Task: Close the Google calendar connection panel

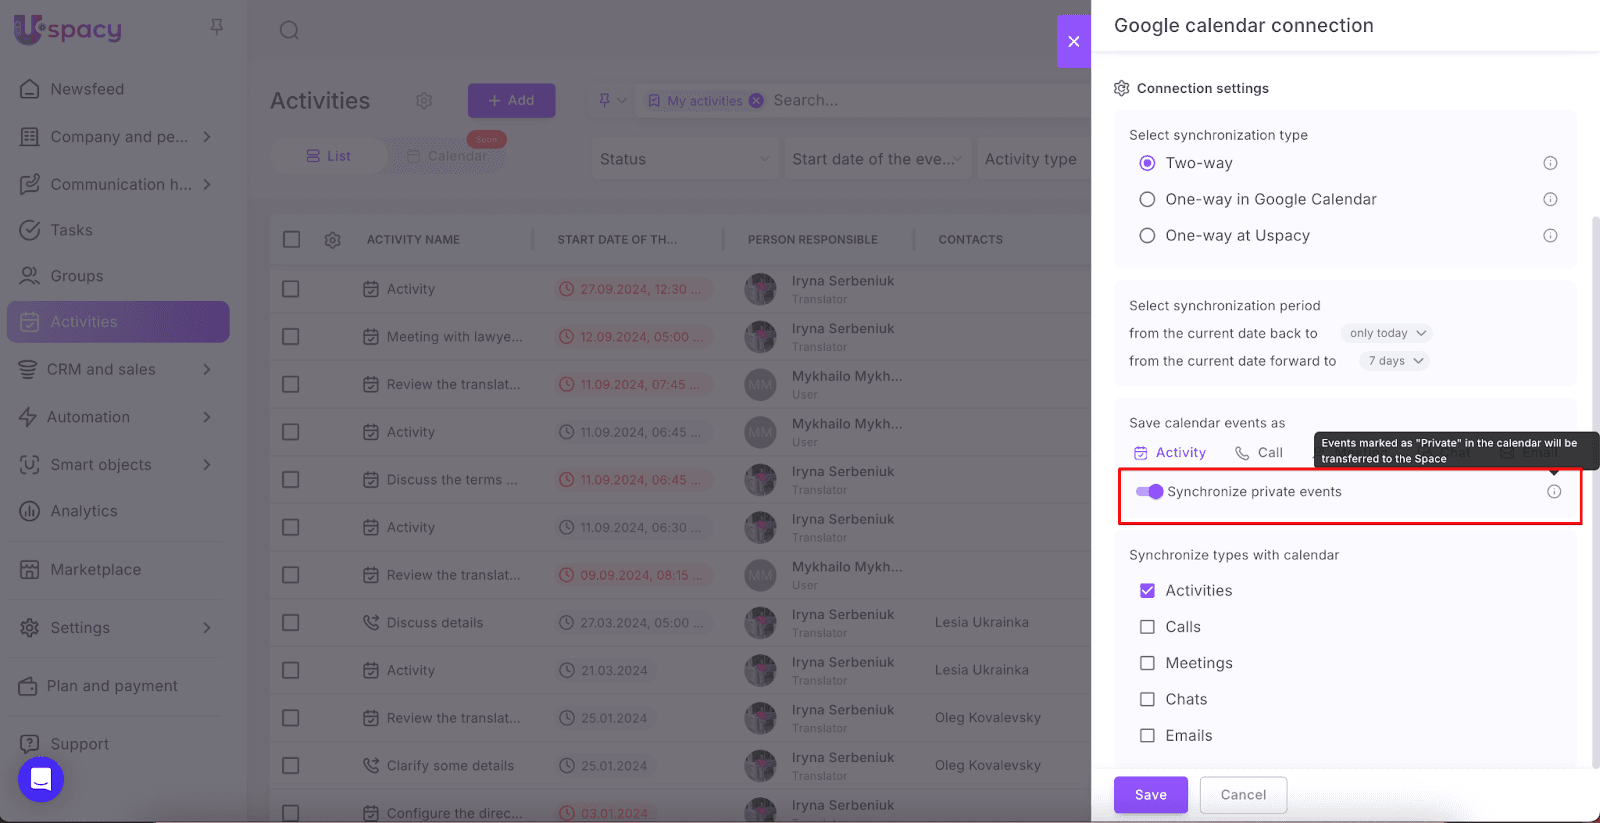Action: click(x=1073, y=41)
